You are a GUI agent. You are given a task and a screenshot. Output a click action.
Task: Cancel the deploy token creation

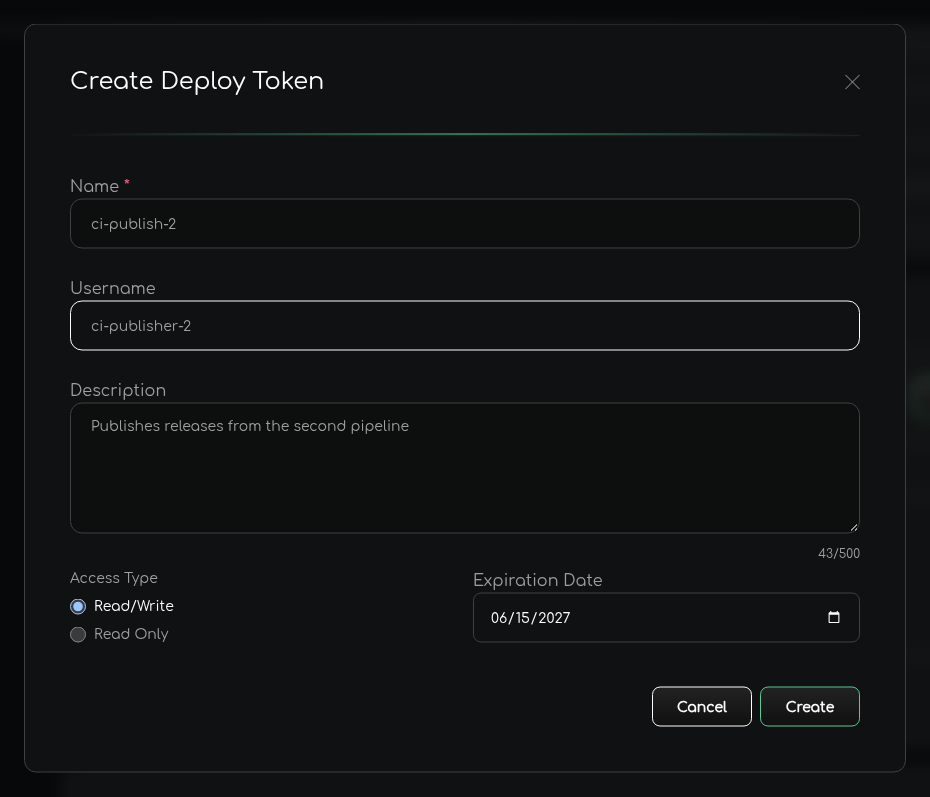point(702,706)
